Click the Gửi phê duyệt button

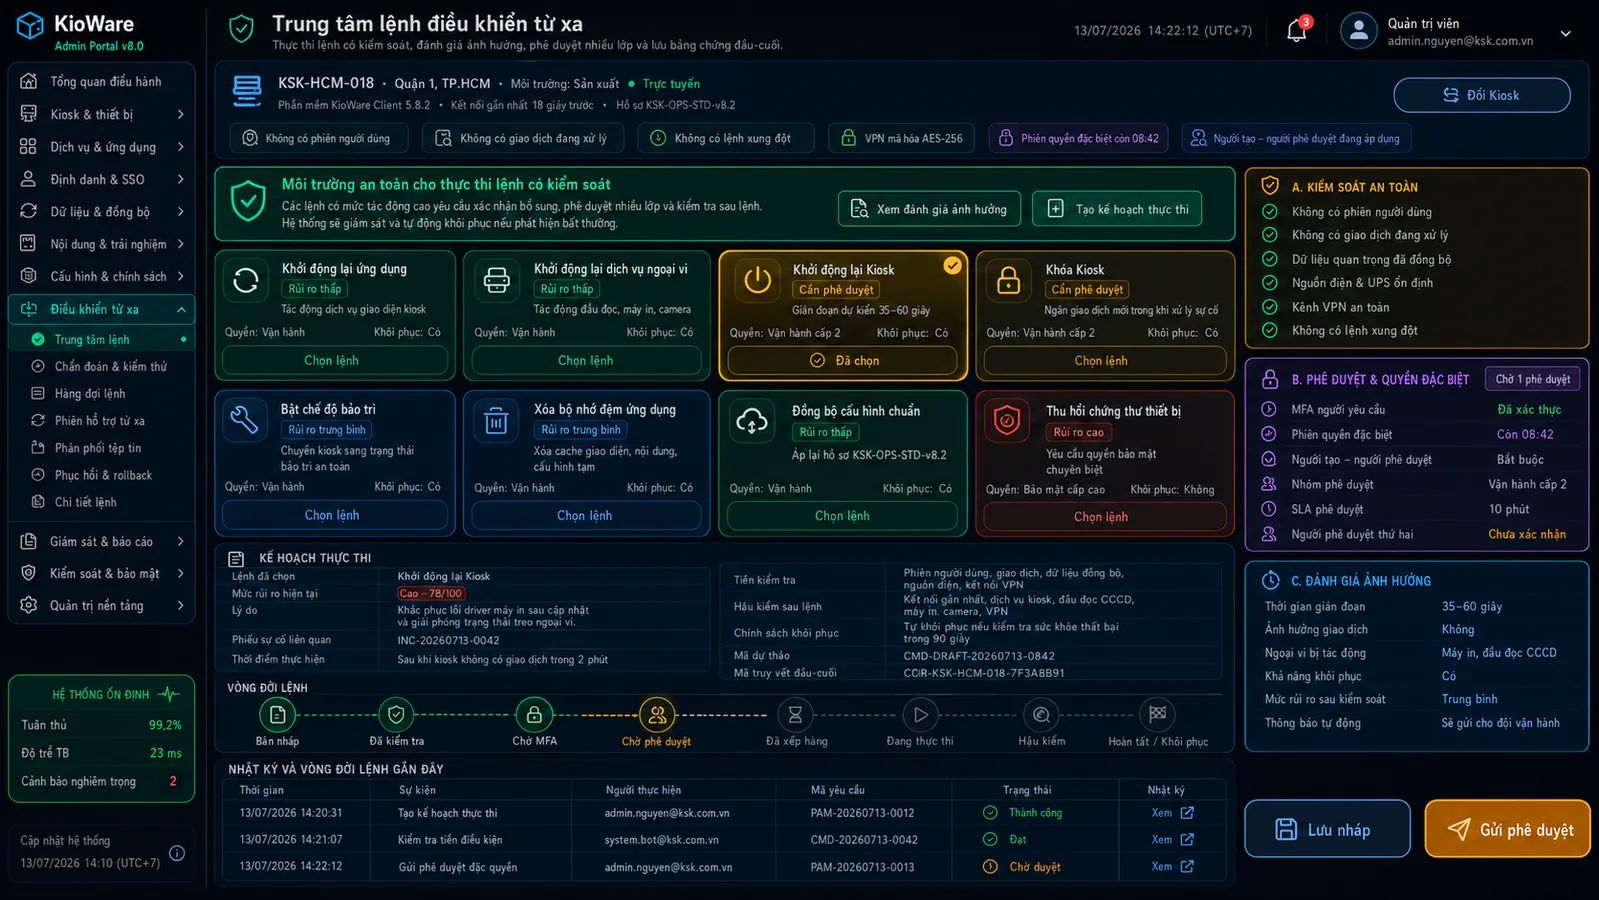pos(1508,829)
